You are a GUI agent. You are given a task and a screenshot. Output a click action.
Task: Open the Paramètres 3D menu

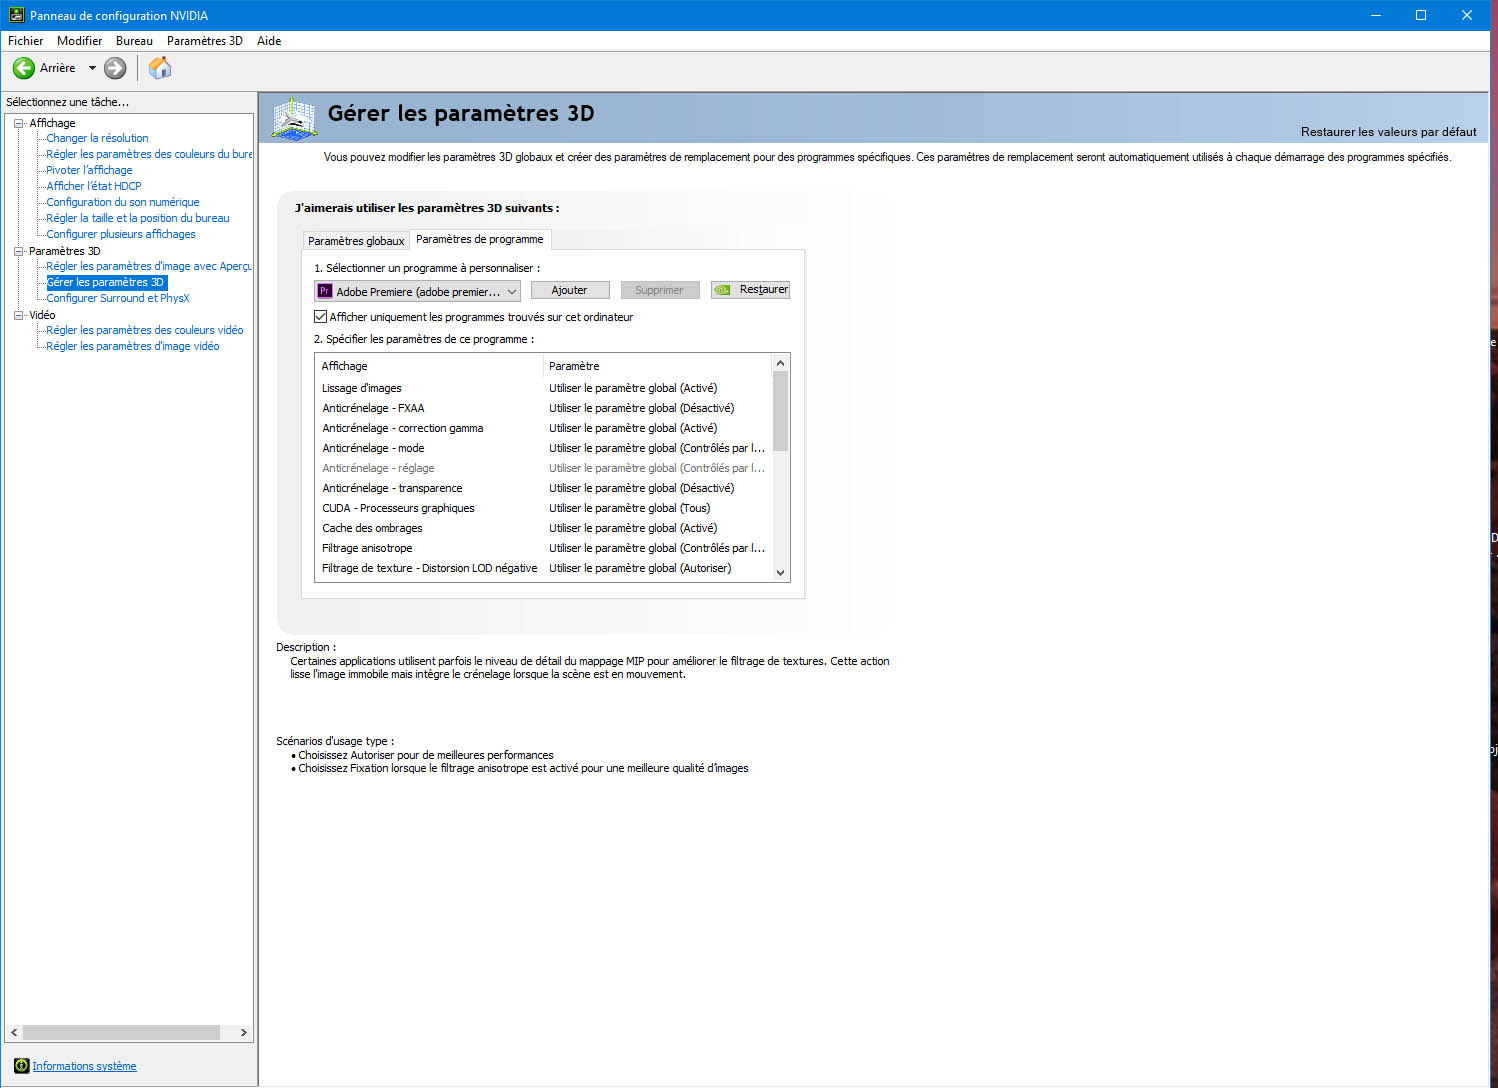tap(205, 41)
